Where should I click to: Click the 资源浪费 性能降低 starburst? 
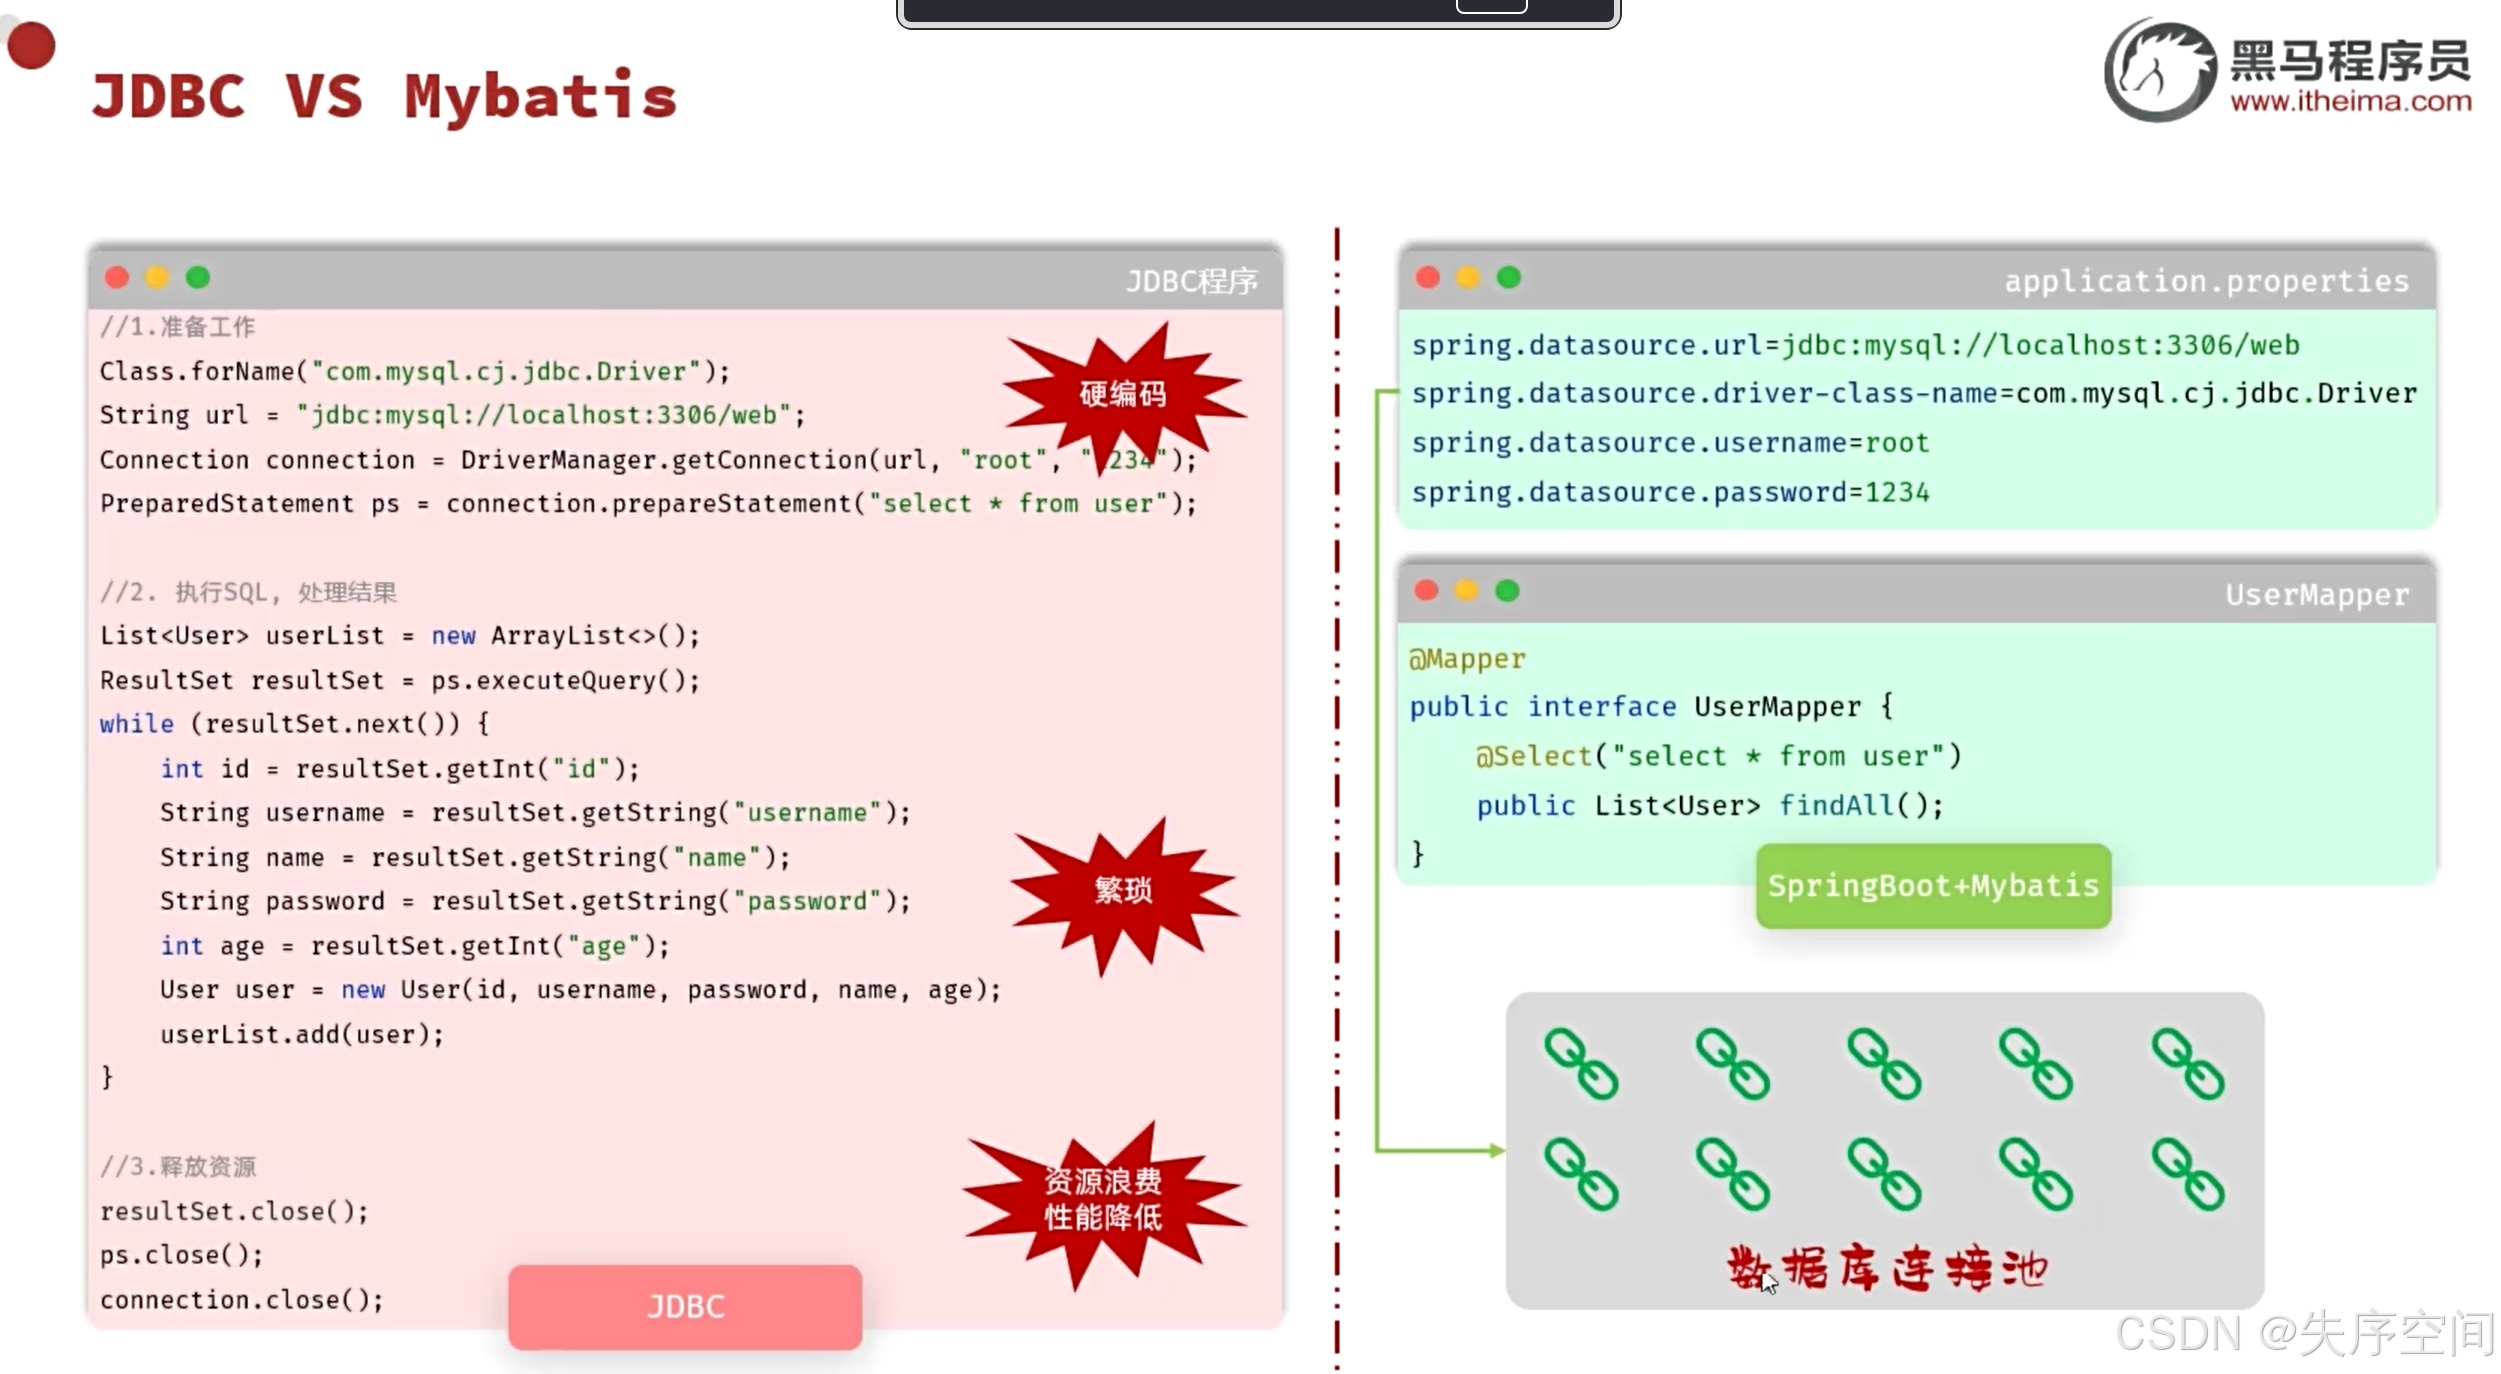[1103, 1199]
